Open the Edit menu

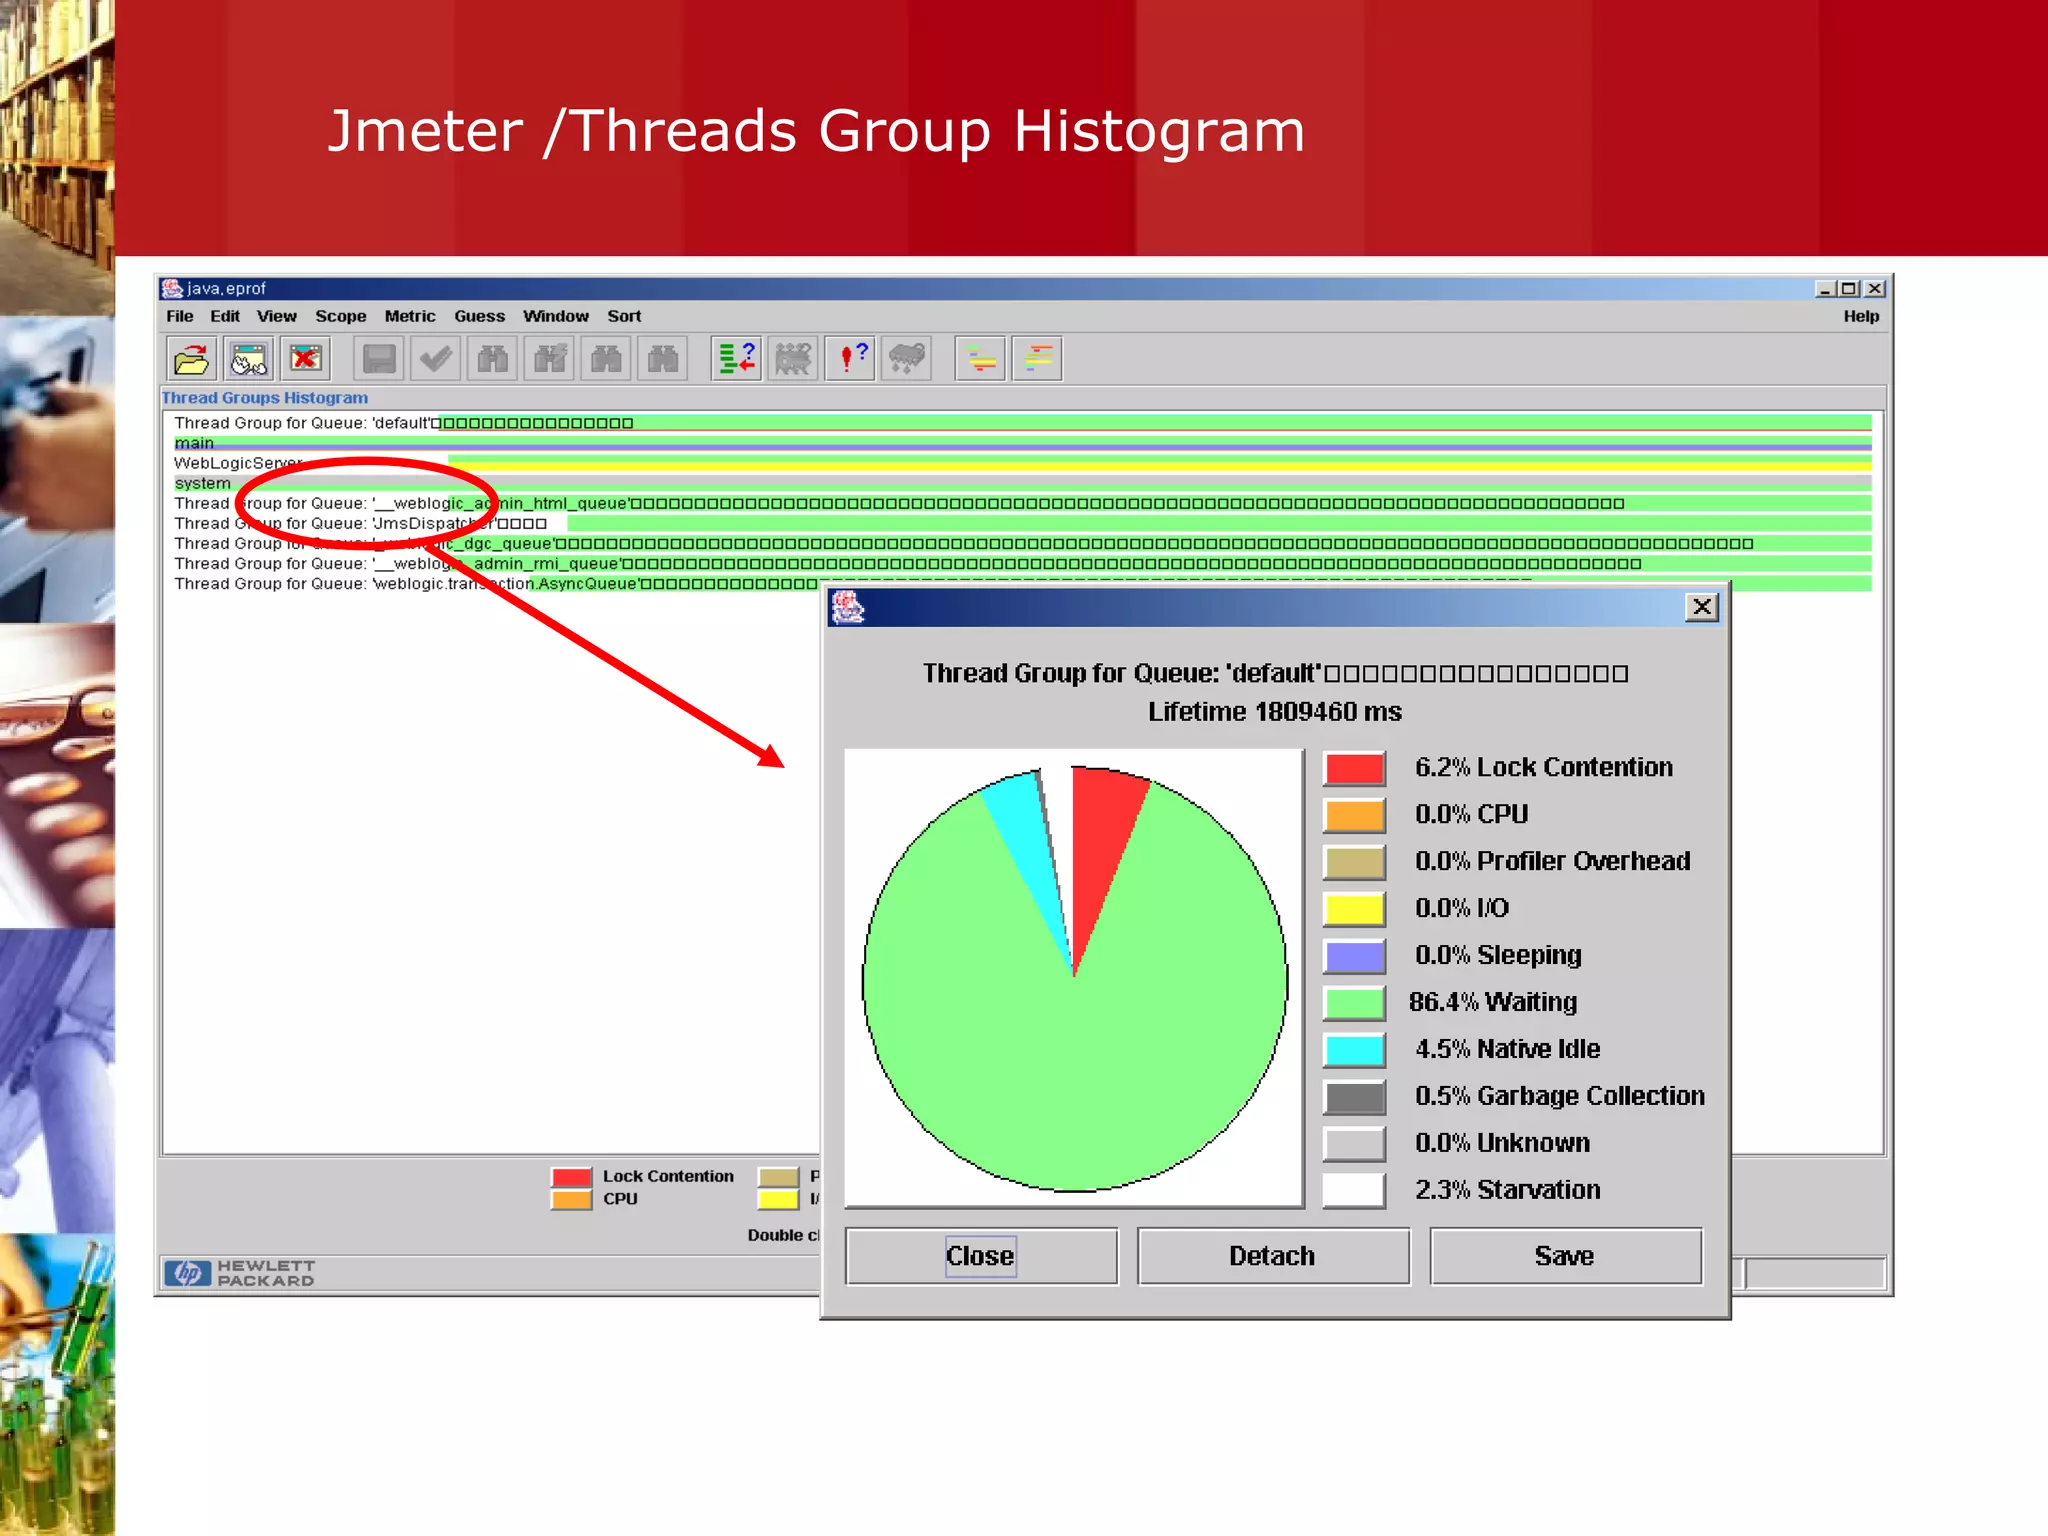(x=225, y=316)
